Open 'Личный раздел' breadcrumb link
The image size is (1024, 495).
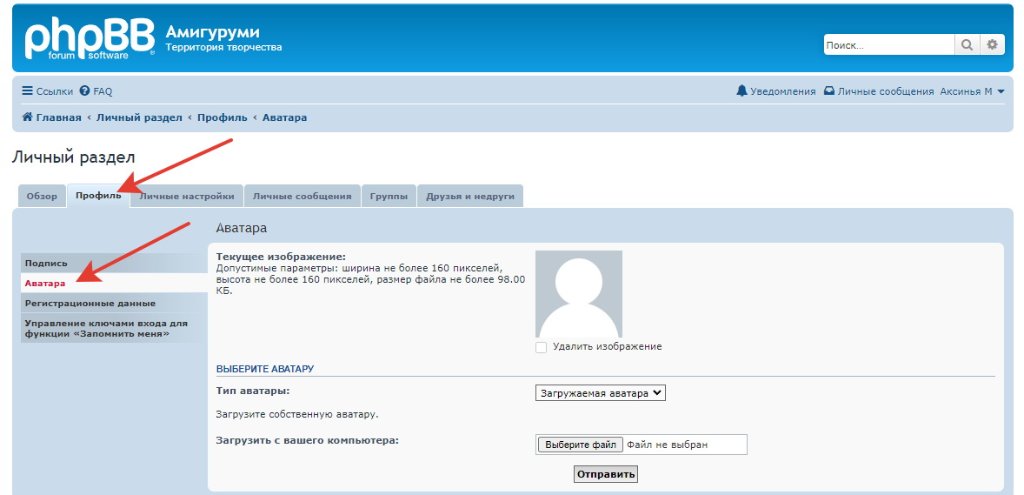coord(139,118)
